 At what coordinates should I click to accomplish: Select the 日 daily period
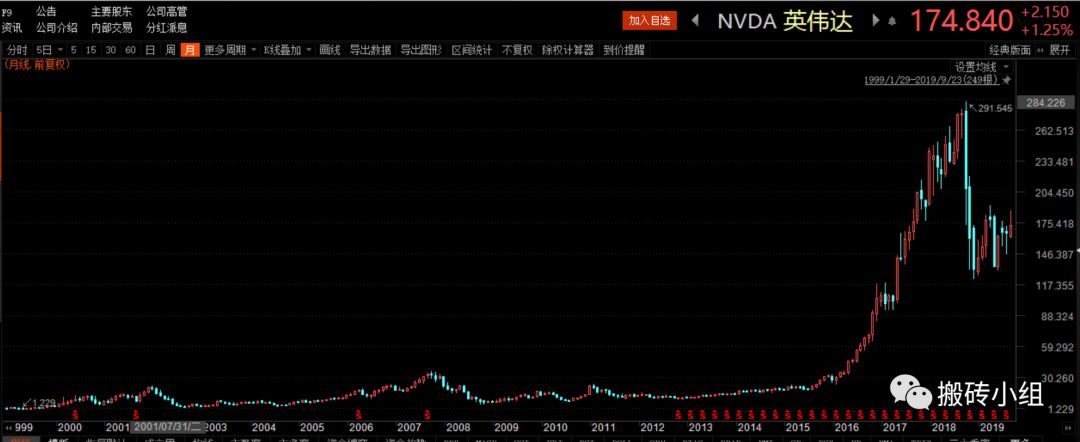coord(150,50)
